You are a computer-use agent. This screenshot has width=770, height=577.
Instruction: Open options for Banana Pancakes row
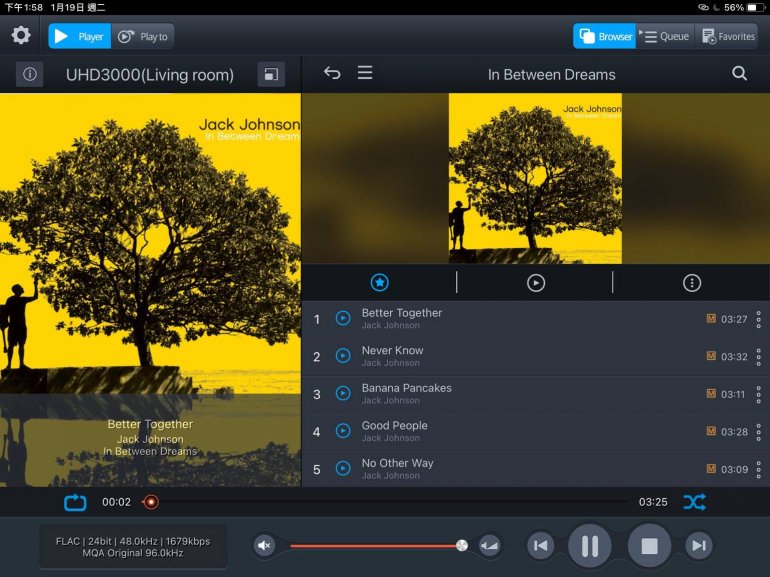coord(759,394)
